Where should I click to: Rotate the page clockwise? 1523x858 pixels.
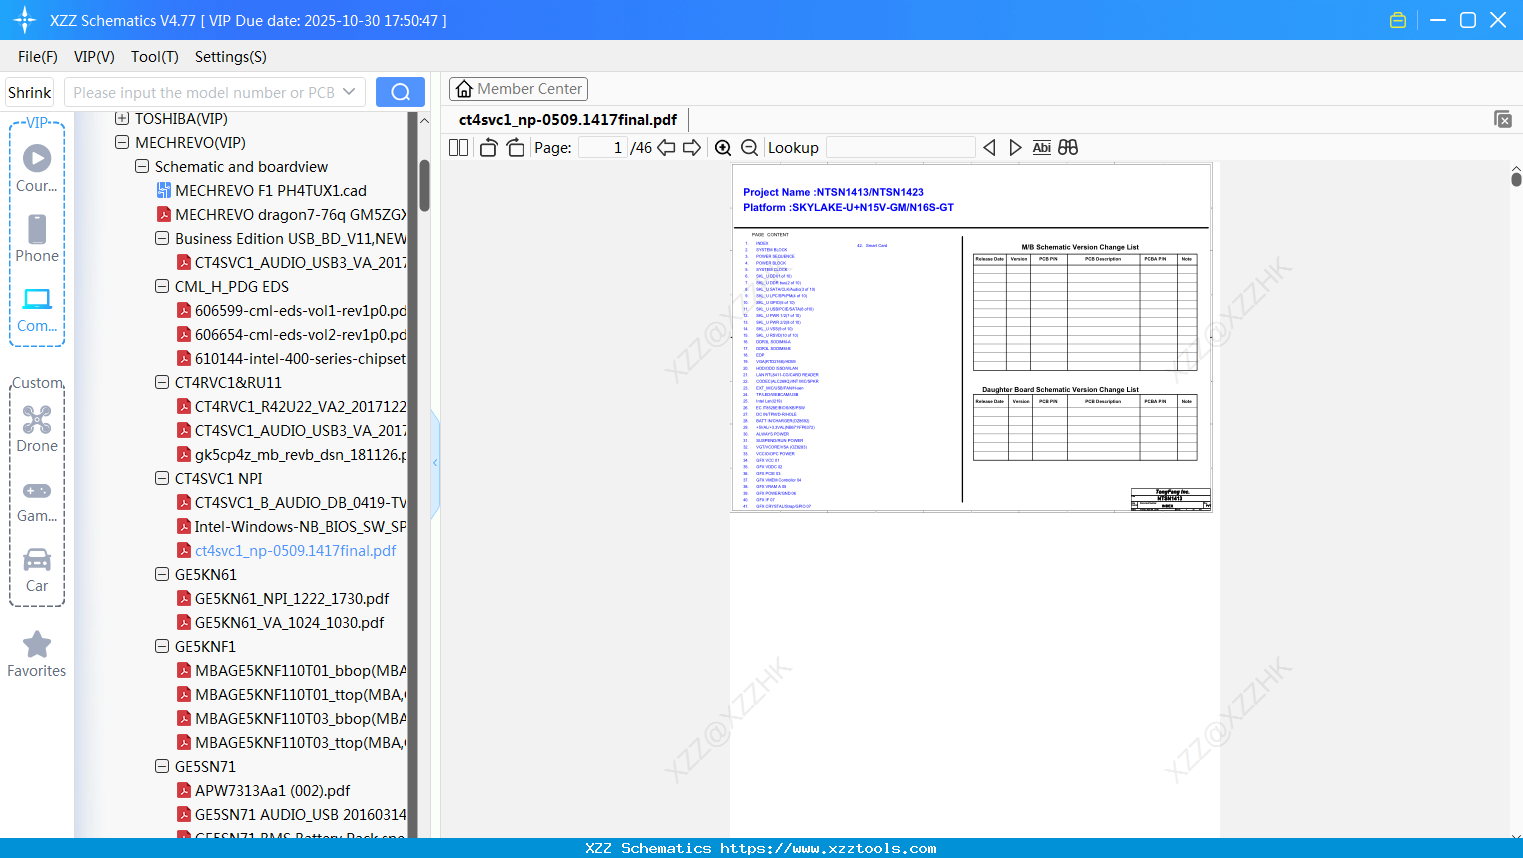[x=515, y=147]
